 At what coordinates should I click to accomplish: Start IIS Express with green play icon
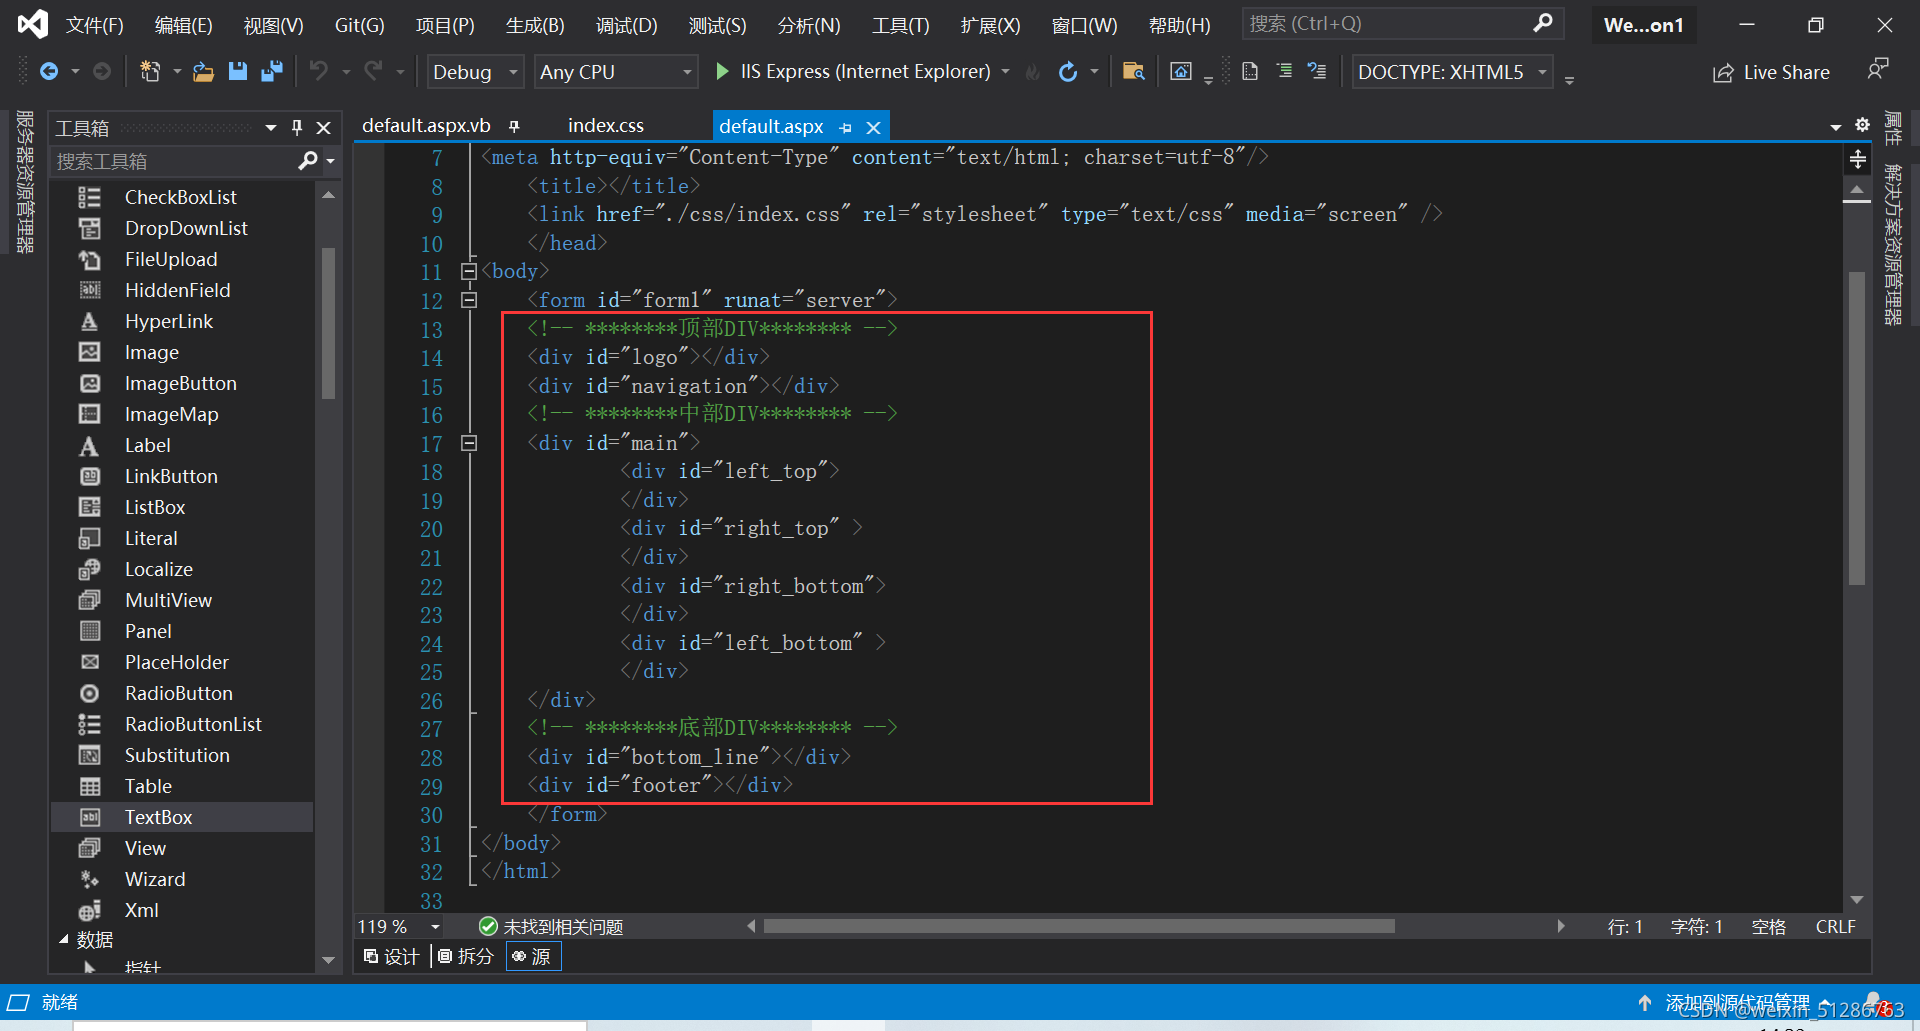pos(722,71)
